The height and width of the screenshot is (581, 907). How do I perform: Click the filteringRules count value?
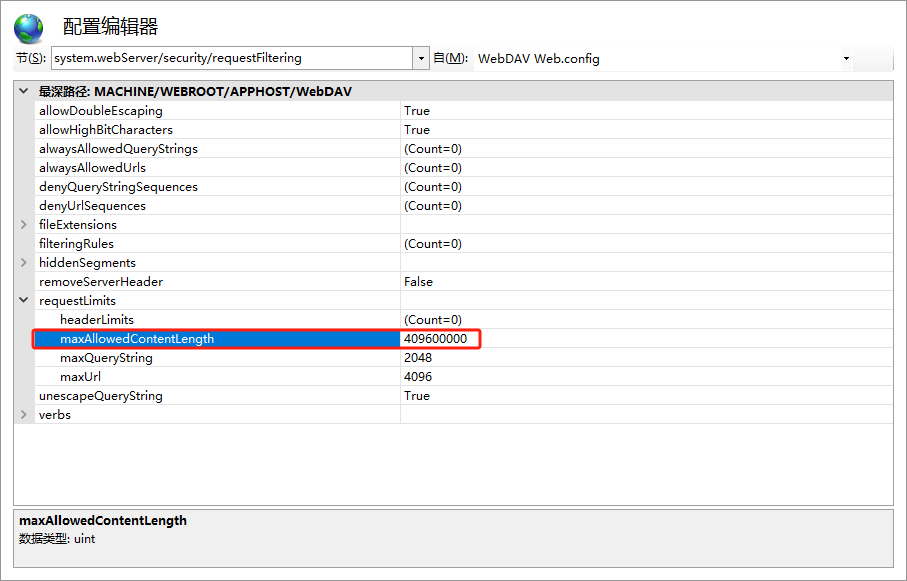pos(432,244)
